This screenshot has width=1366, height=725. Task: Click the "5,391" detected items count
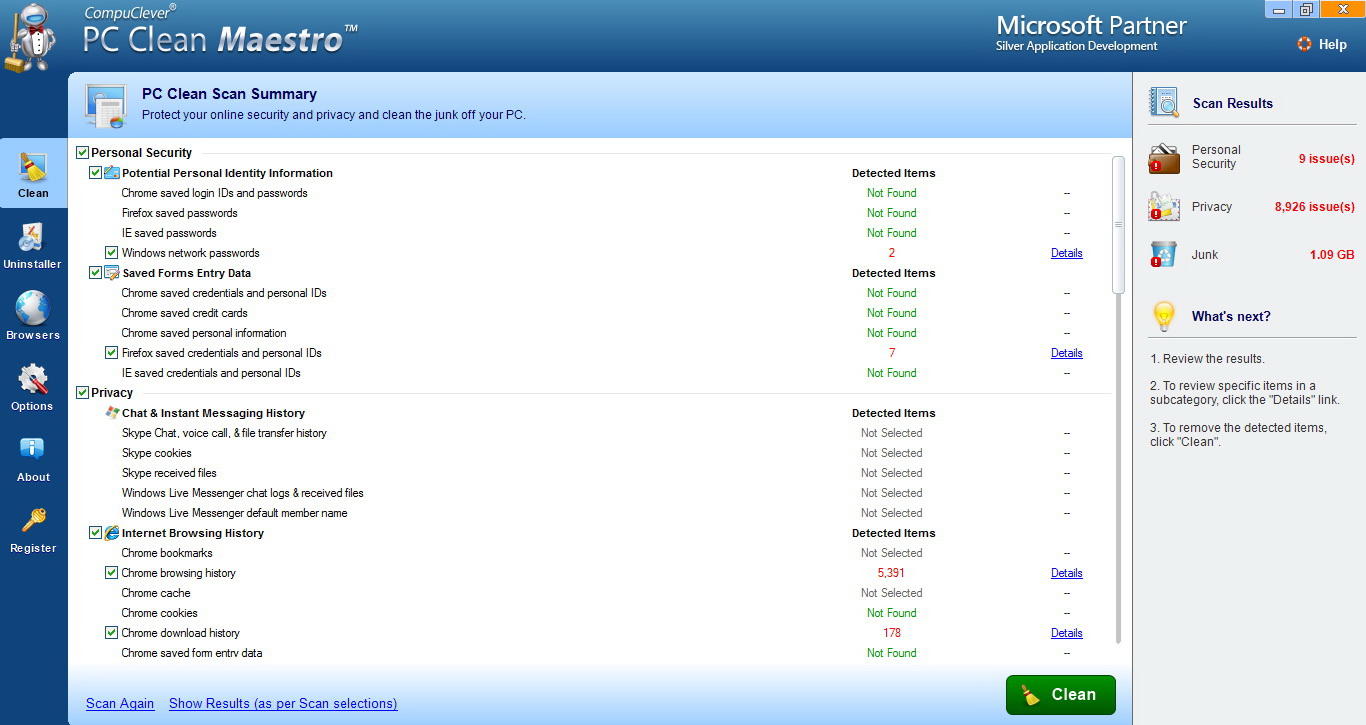click(x=891, y=573)
